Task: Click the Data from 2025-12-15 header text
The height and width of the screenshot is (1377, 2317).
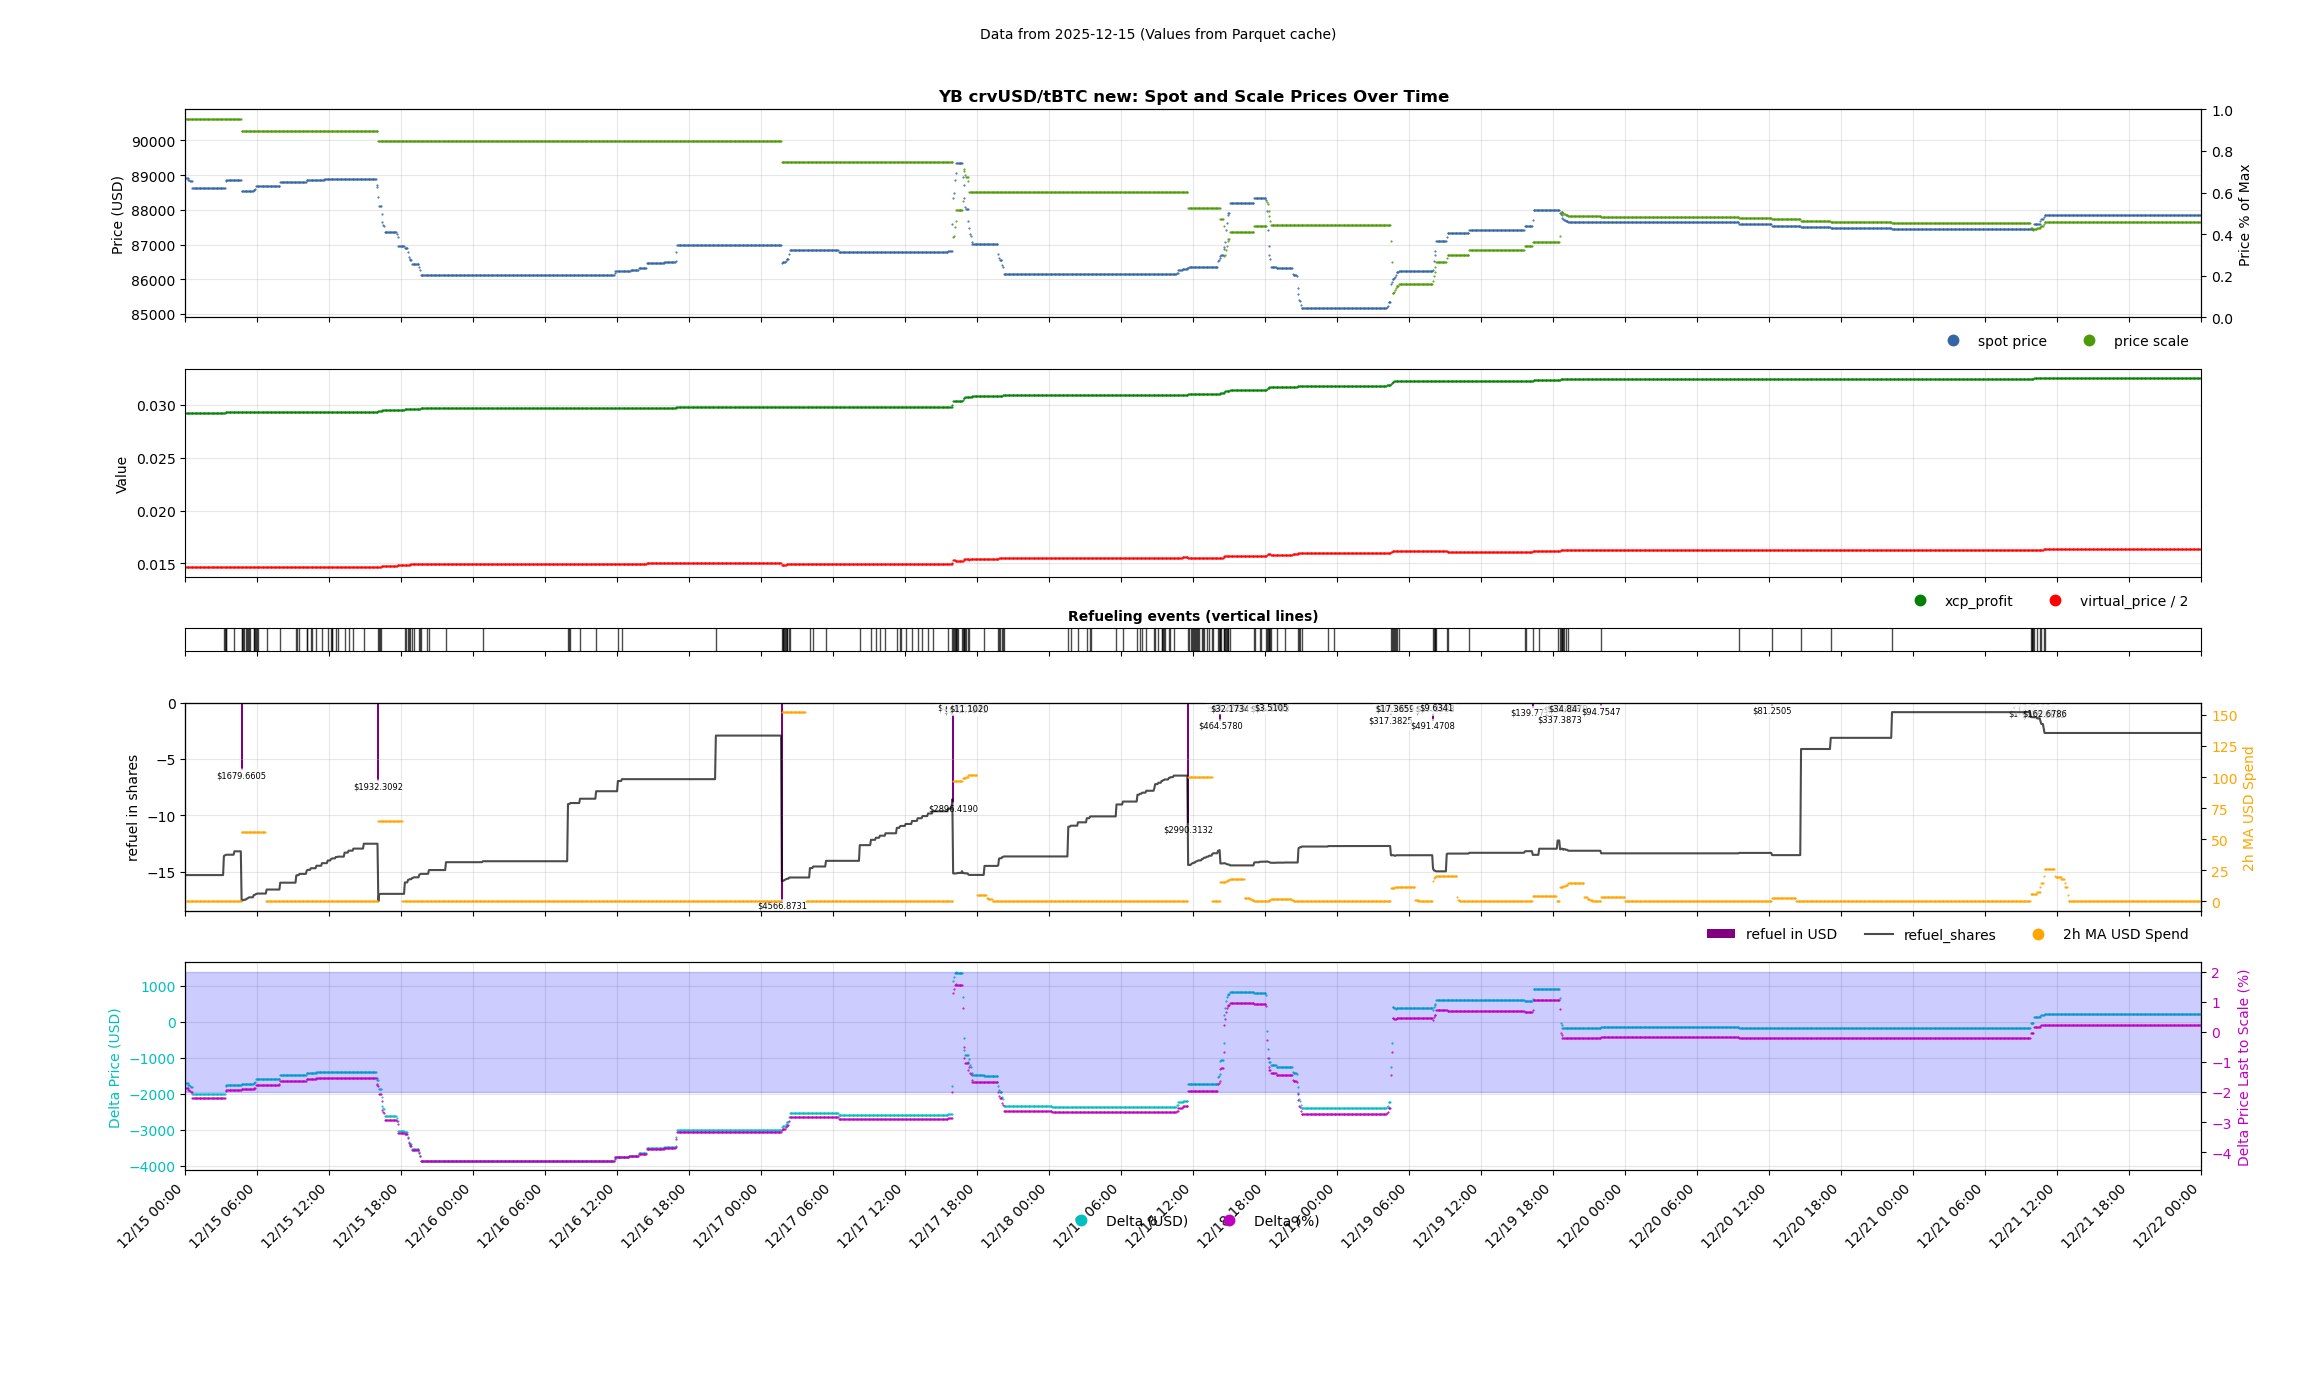Action: (1157, 34)
